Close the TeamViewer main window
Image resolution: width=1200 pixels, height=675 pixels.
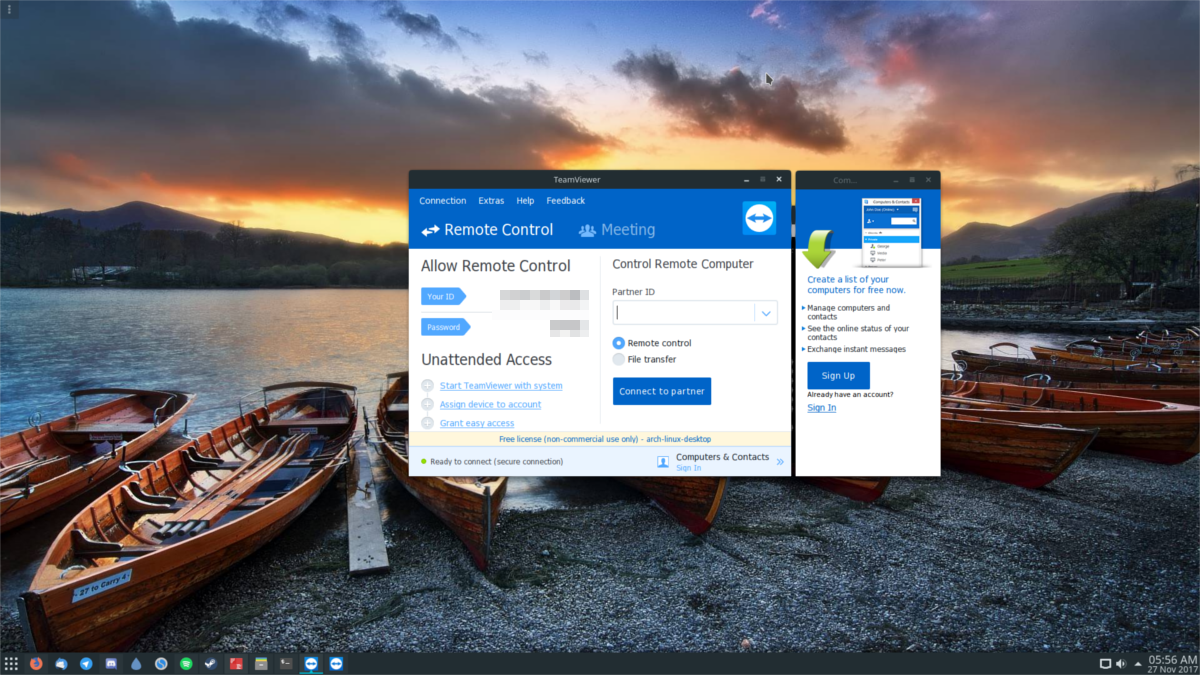pyautogui.click(x=779, y=180)
